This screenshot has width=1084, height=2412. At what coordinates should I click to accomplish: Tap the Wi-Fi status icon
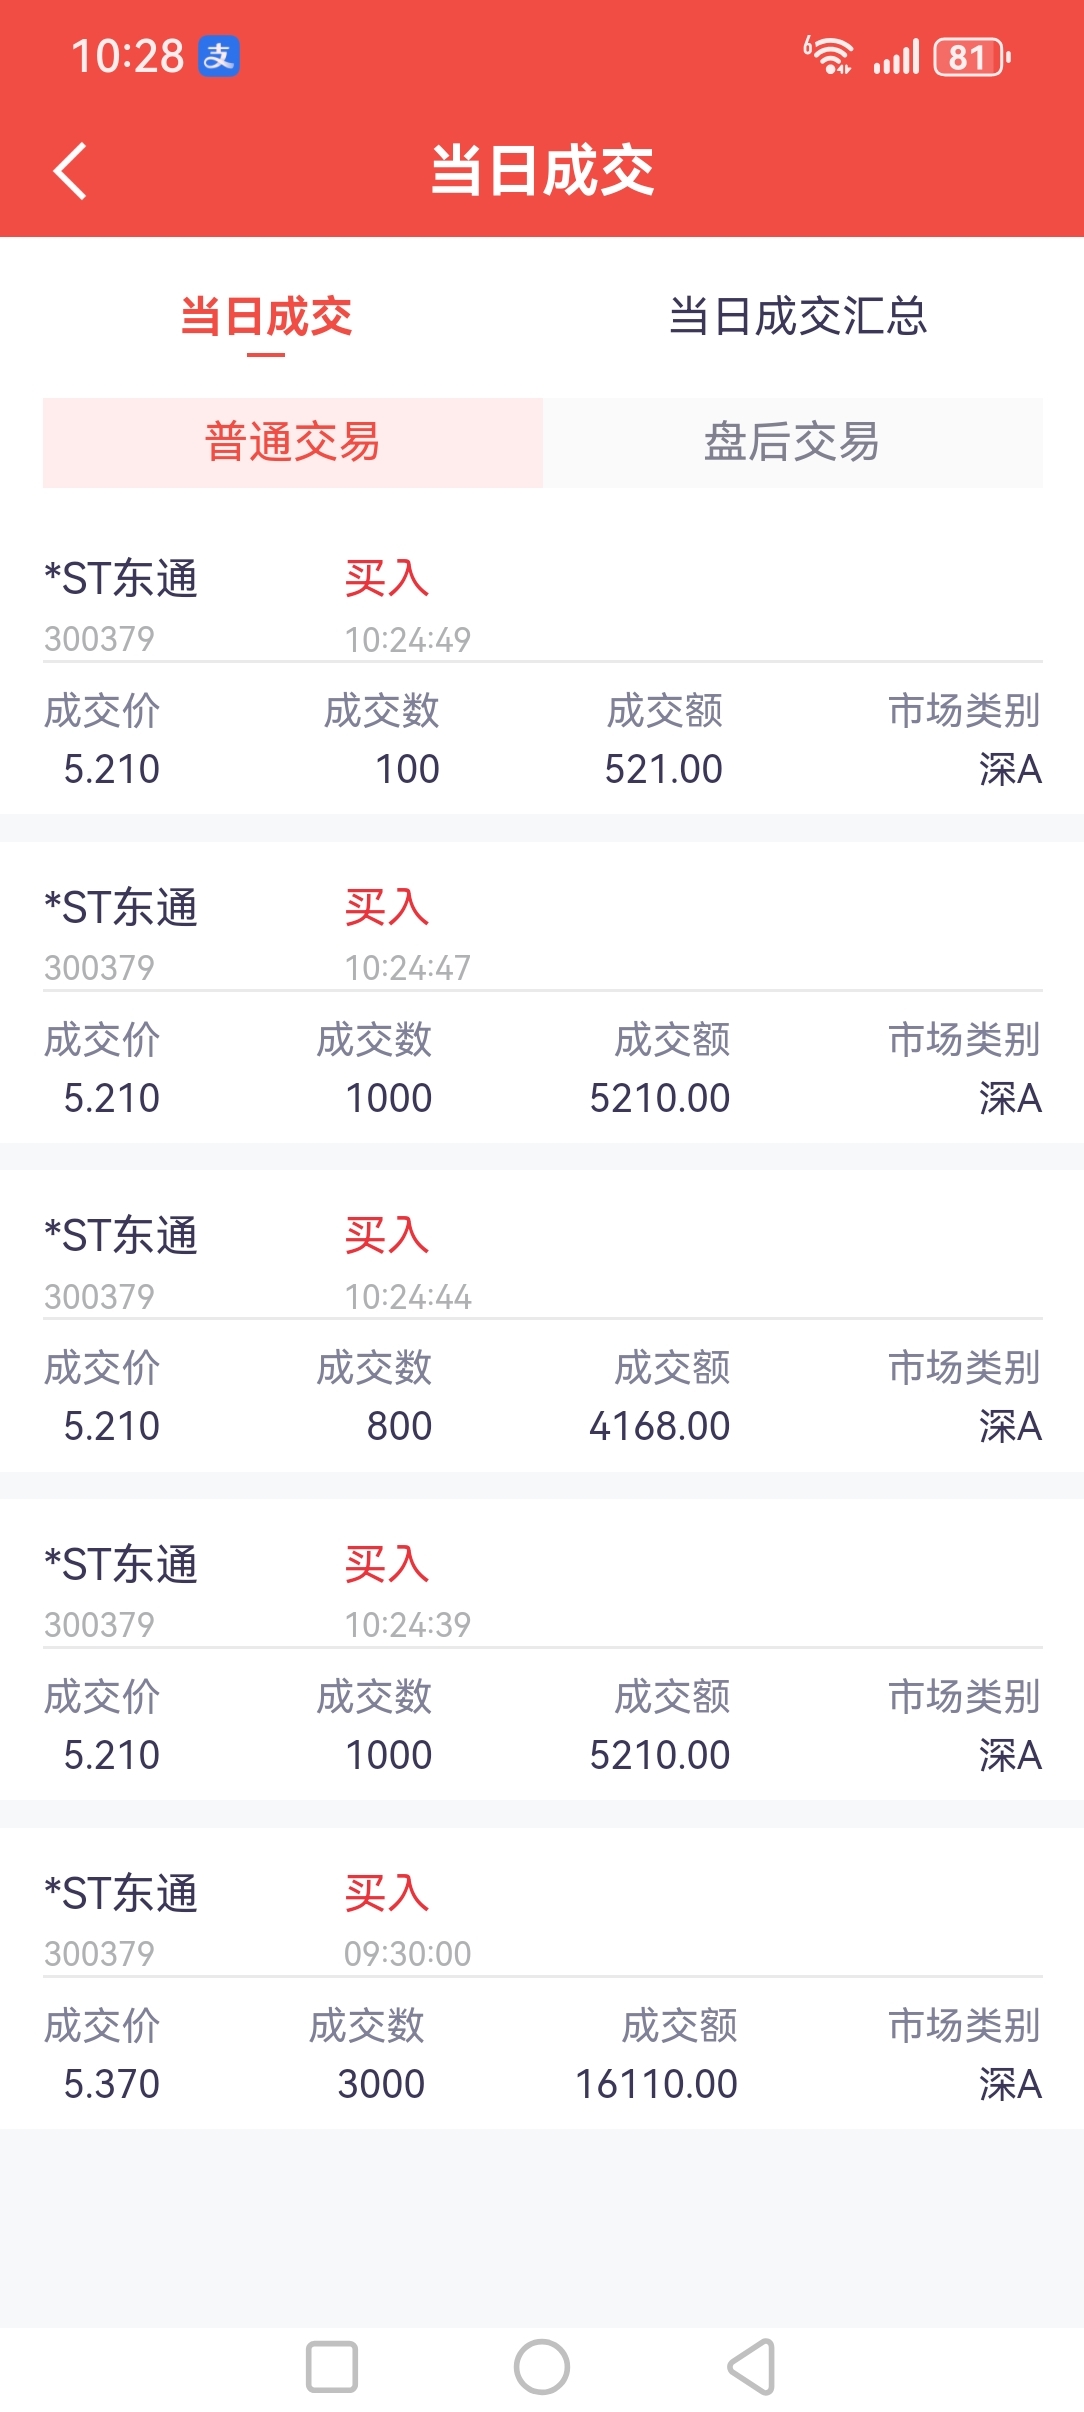(x=828, y=56)
